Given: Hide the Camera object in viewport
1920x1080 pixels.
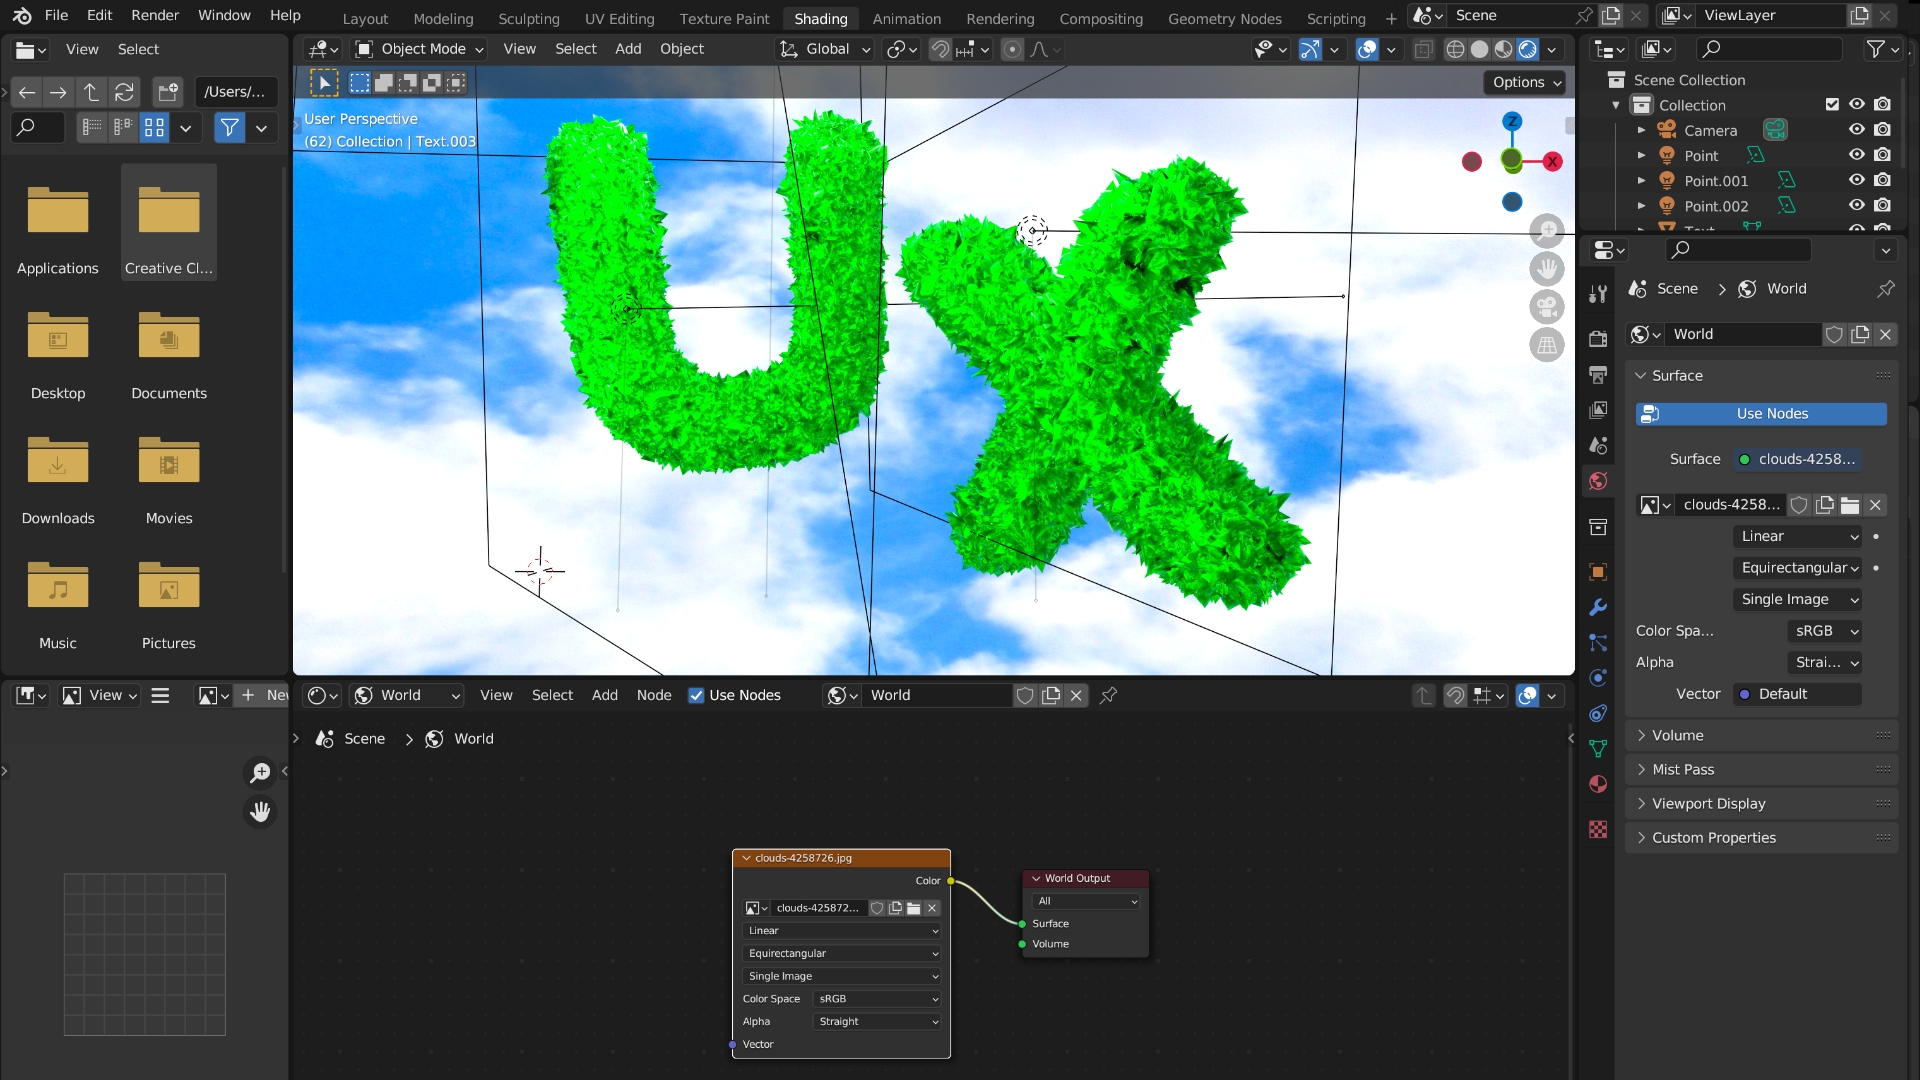Looking at the screenshot, I should pyautogui.click(x=1856, y=130).
